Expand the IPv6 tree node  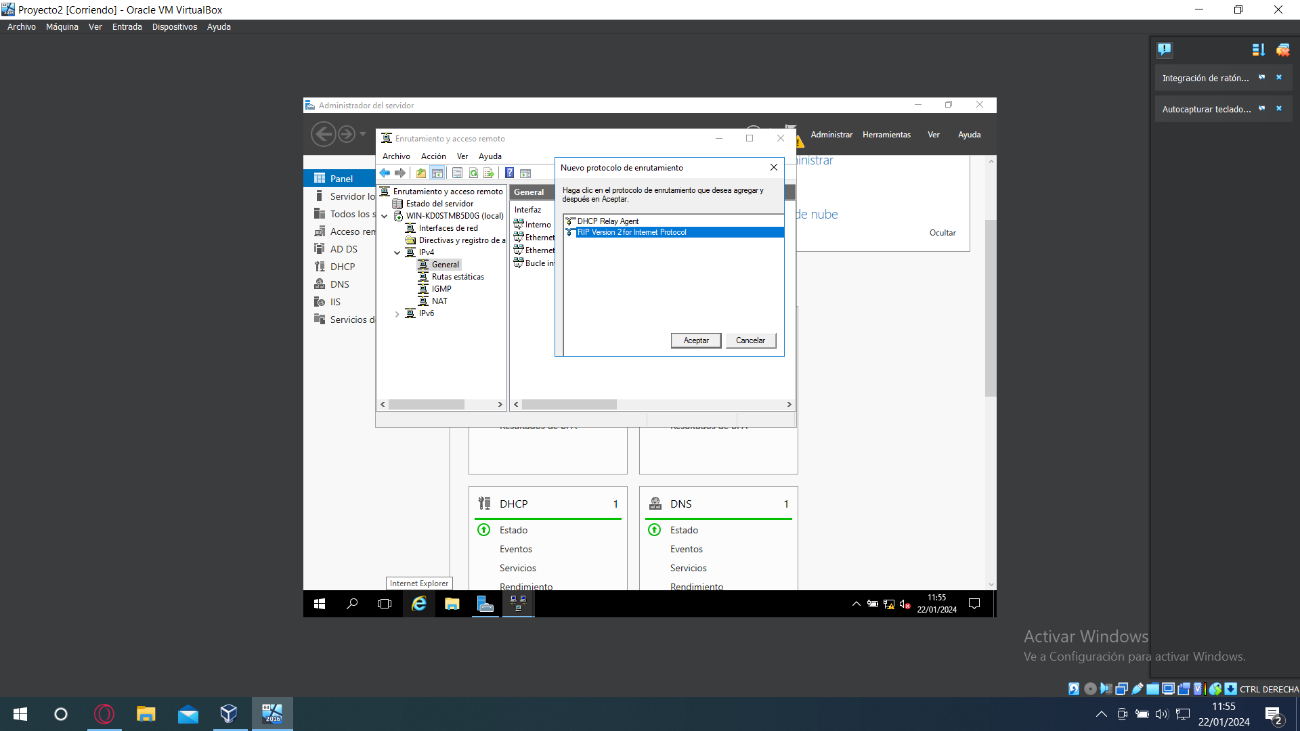(397, 313)
